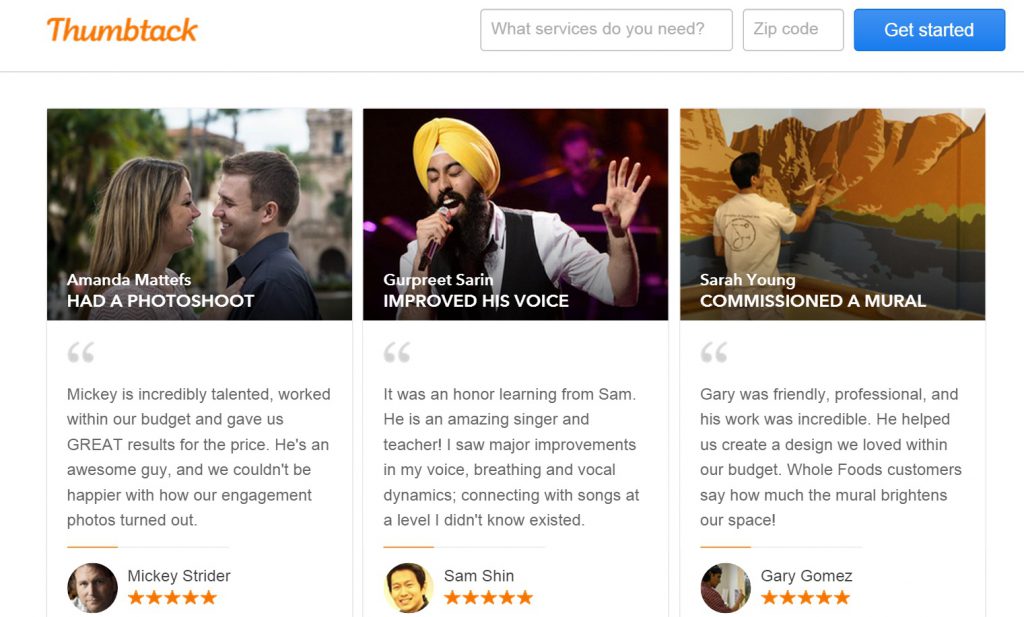Image resolution: width=1024 pixels, height=617 pixels.
Task: Open Mickey Strider's profile name link
Action: click(179, 575)
